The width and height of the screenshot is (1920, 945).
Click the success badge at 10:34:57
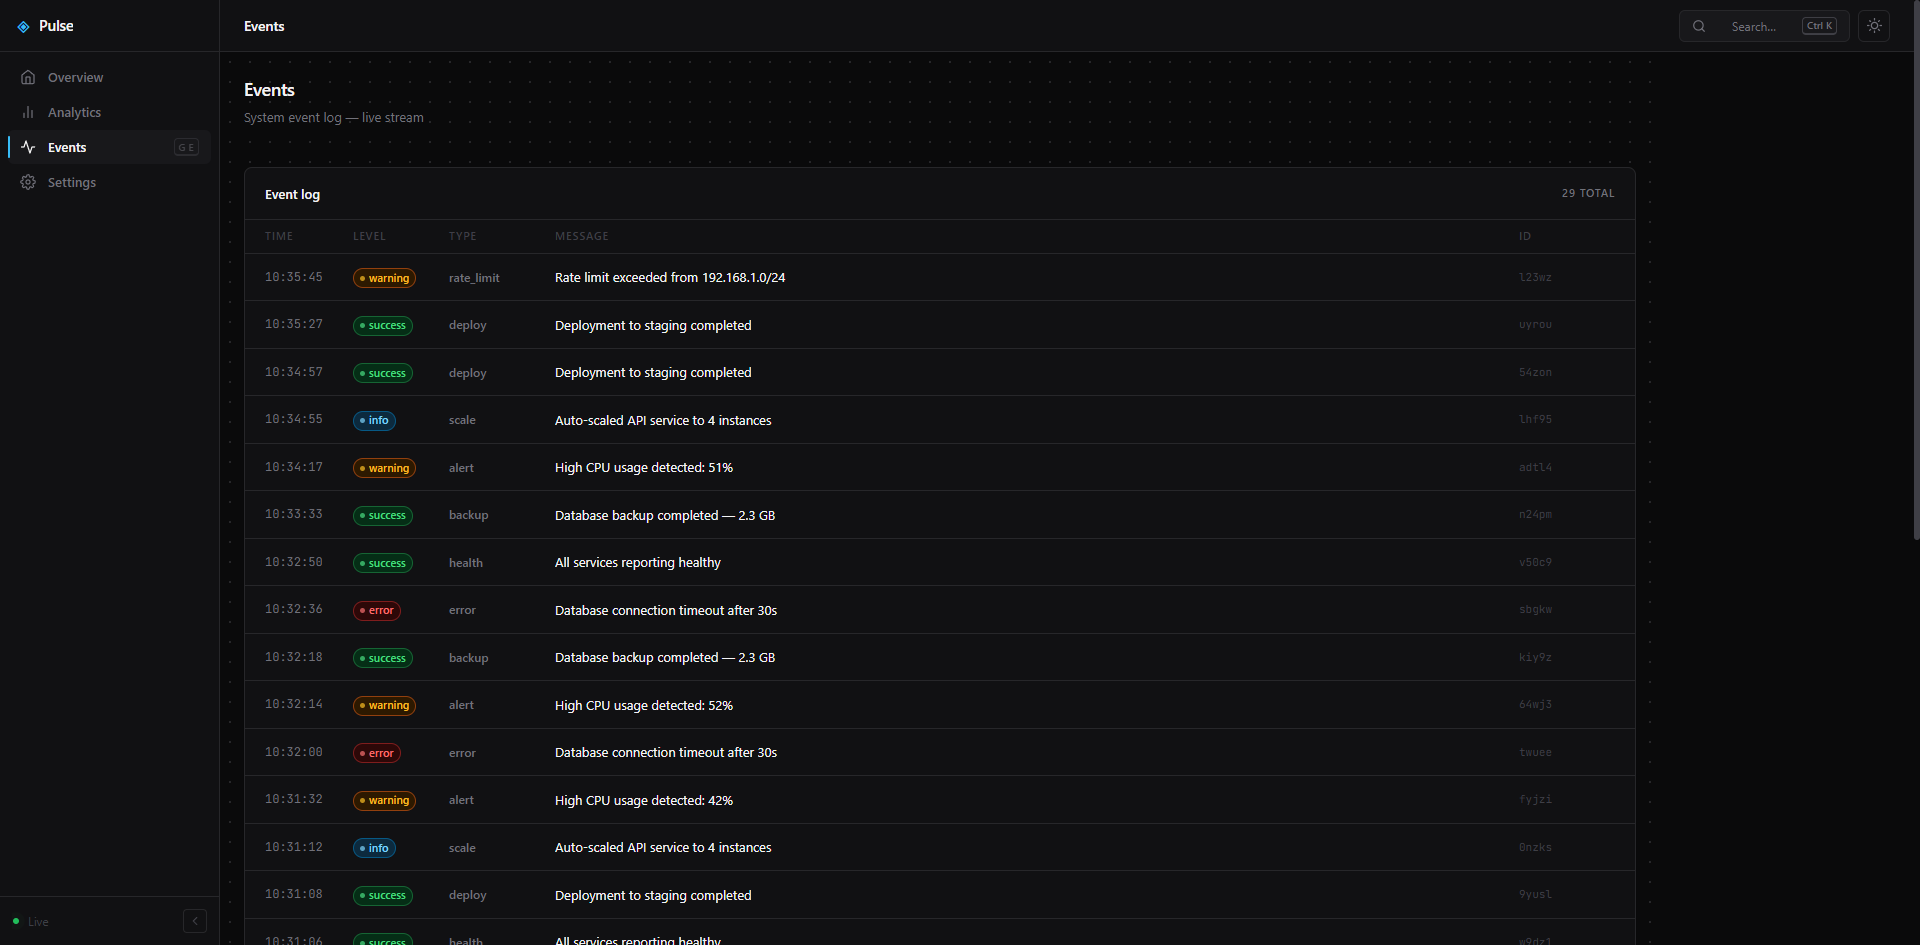383,373
